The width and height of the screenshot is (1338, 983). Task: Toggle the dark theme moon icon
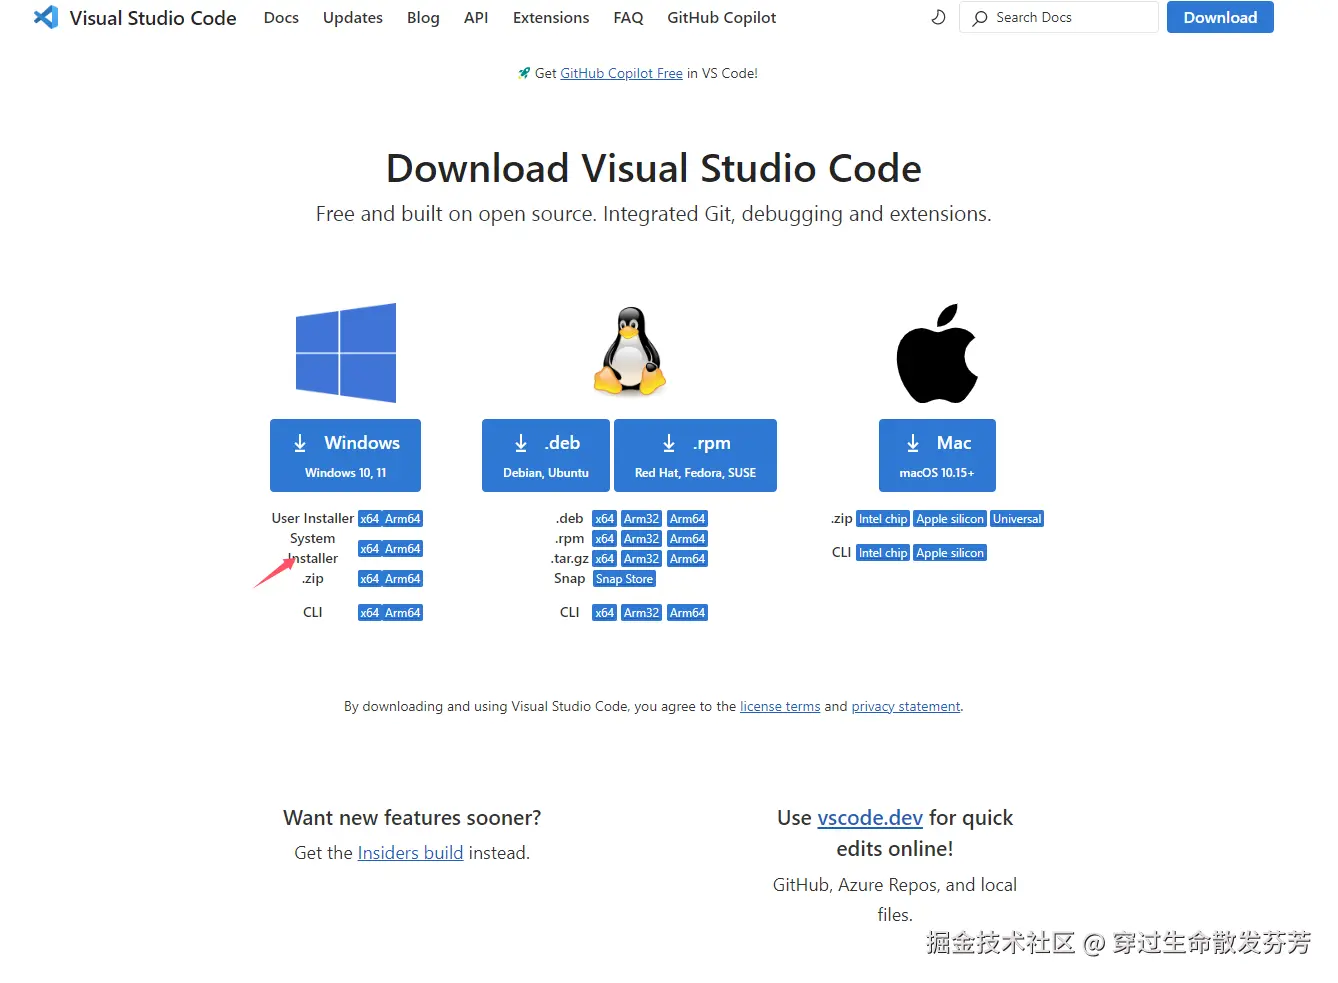click(x=938, y=17)
